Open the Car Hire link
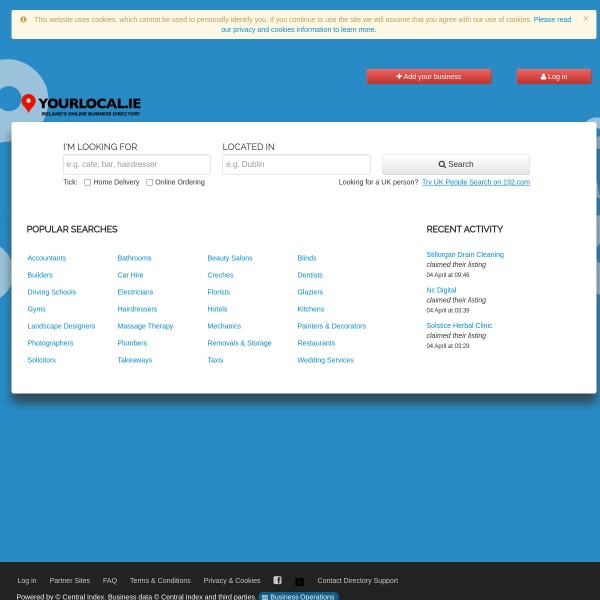This screenshot has height=600, width=600. 130,275
